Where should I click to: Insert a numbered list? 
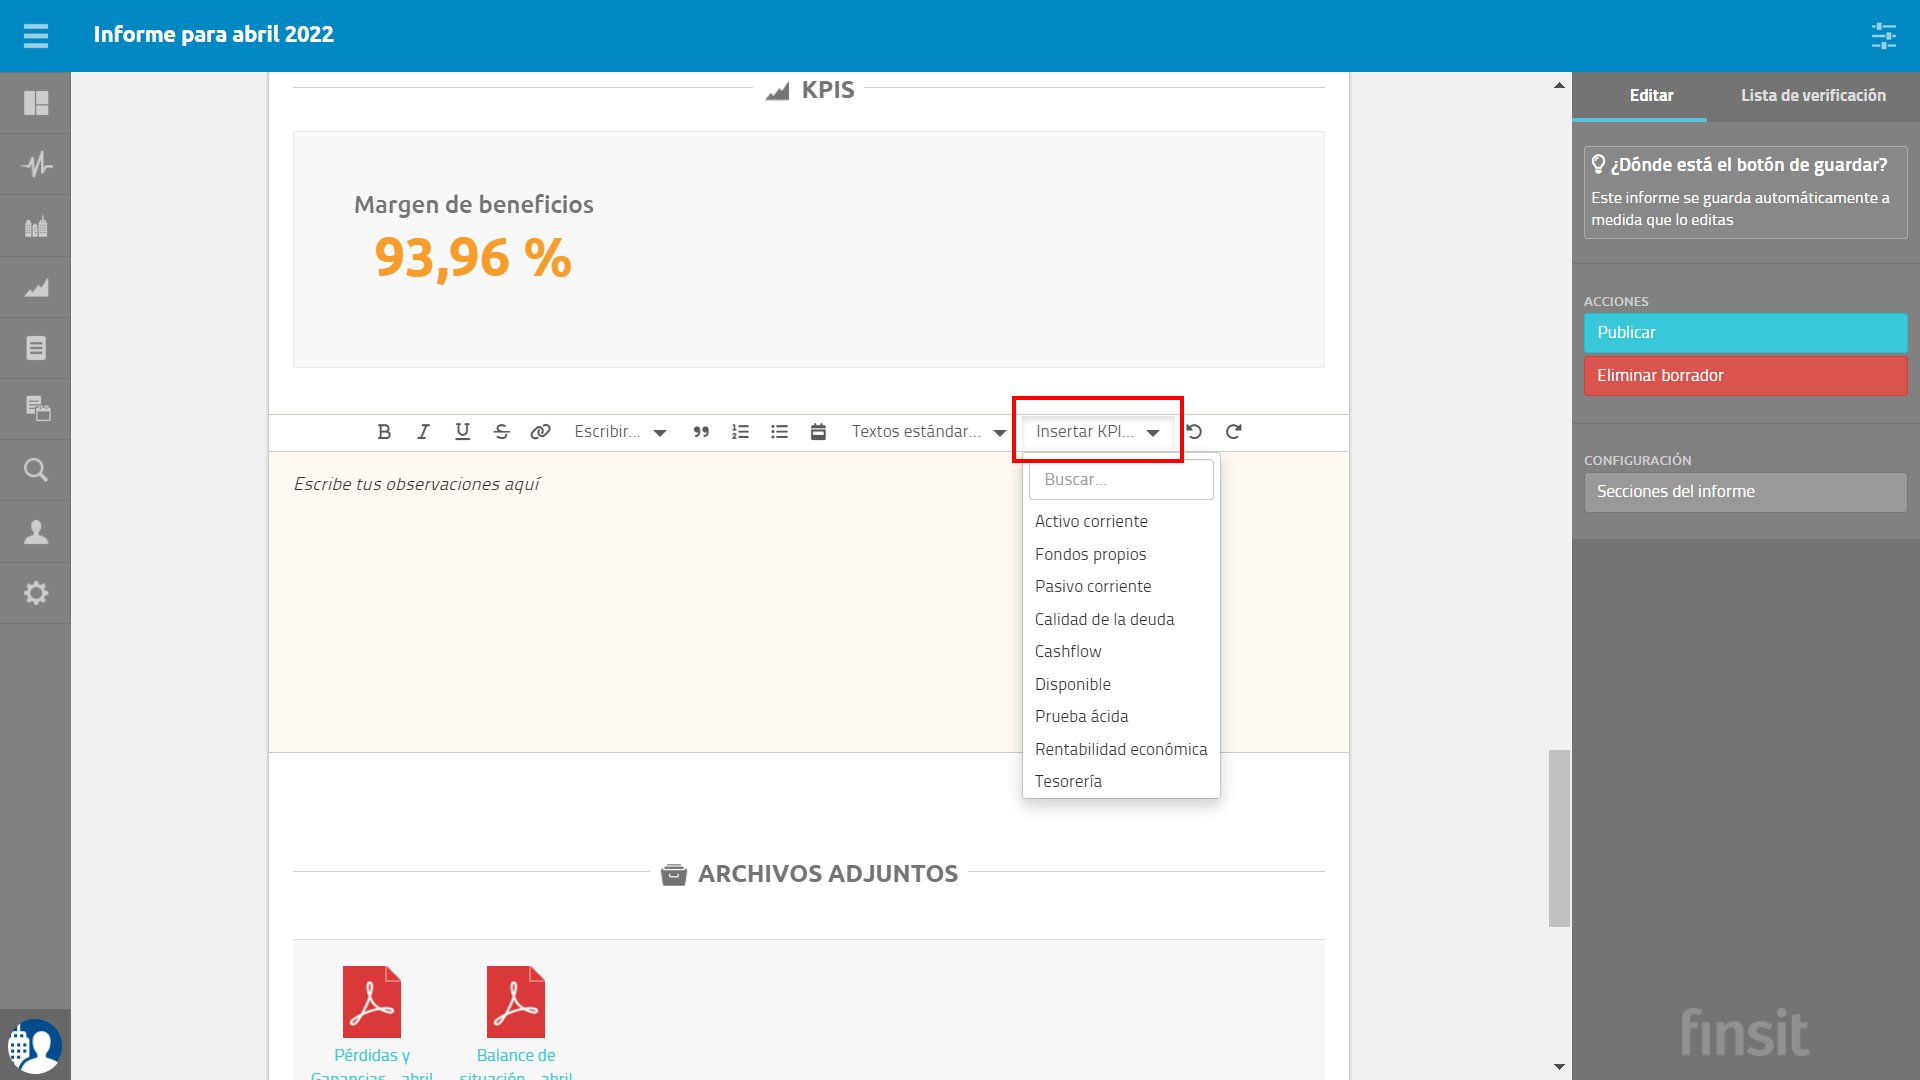pyautogui.click(x=740, y=432)
